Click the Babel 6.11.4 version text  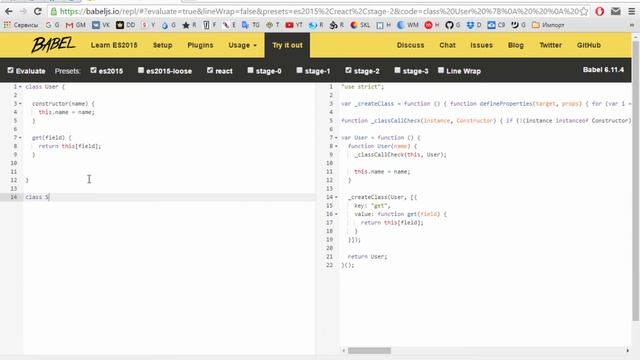point(603,70)
